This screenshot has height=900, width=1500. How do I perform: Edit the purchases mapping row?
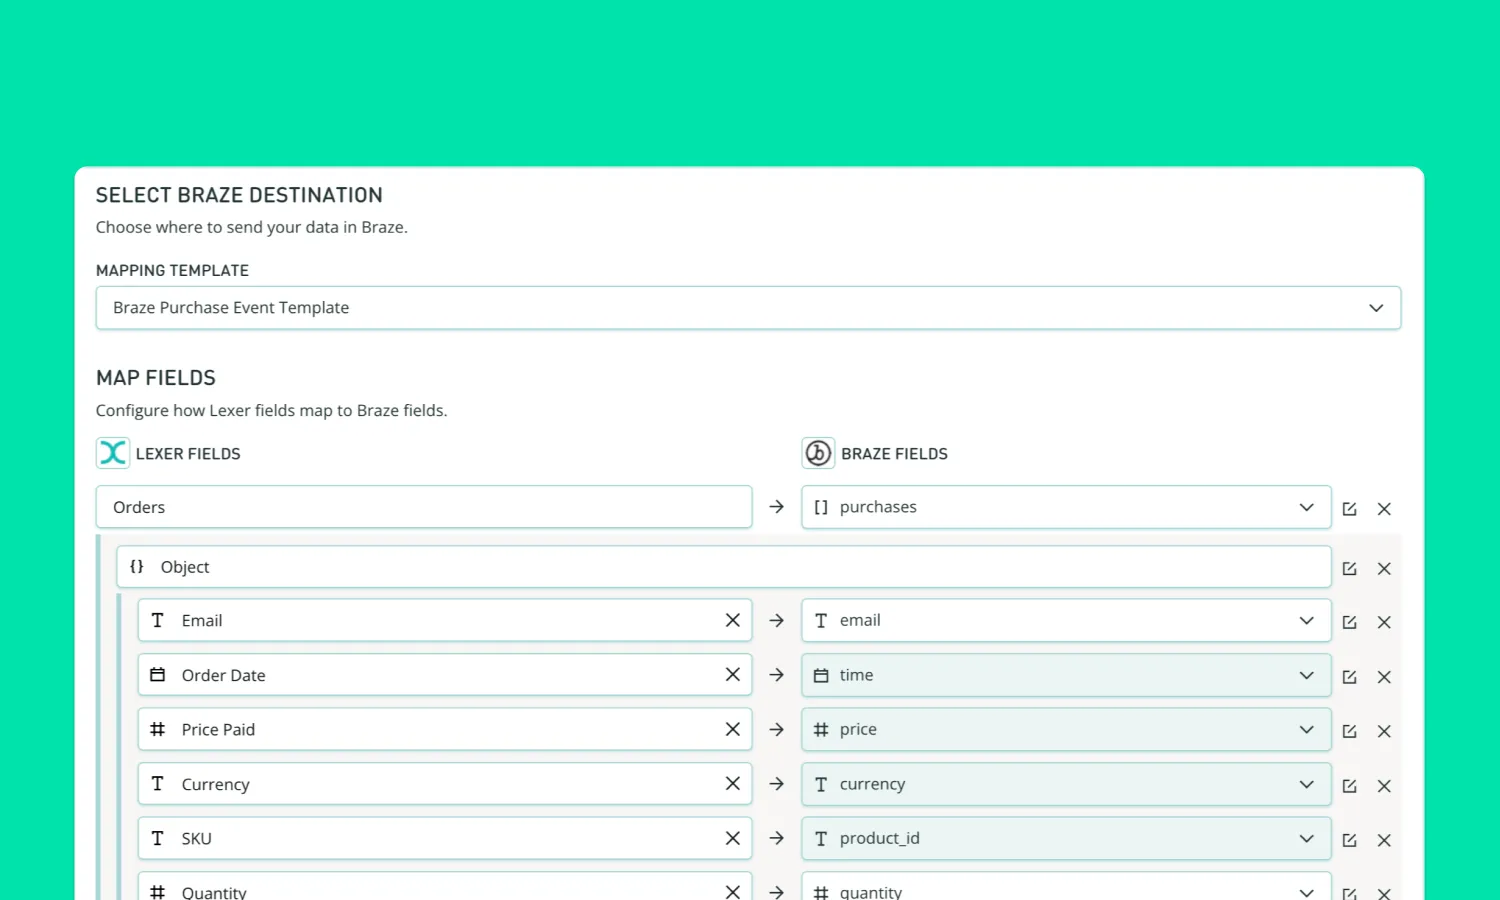coord(1349,509)
